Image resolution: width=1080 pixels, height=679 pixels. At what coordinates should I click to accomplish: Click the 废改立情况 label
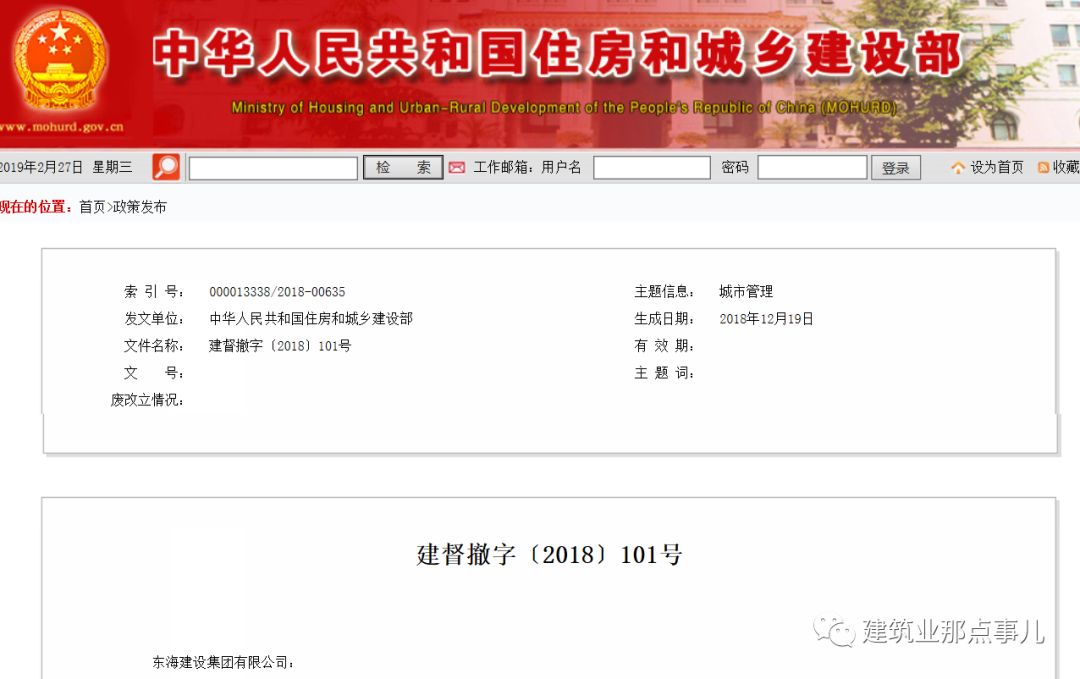tap(147, 400)
